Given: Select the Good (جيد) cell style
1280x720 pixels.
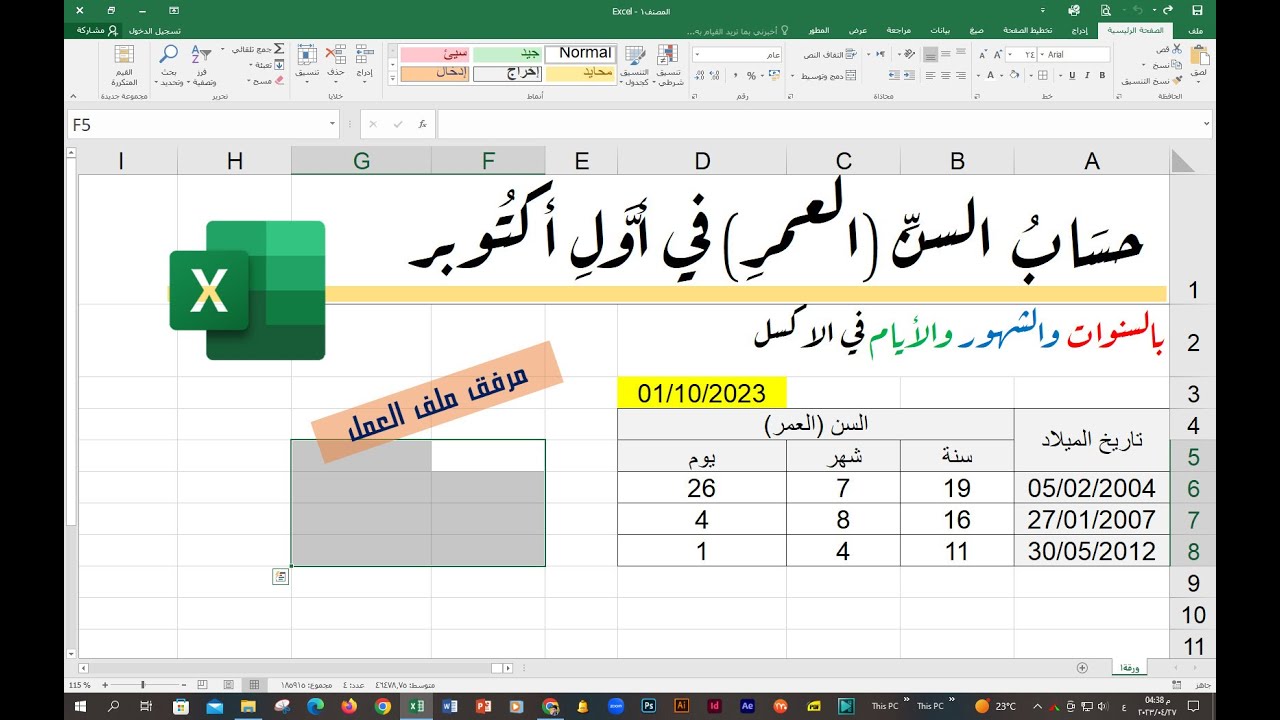Looking at the screenshot, I should coord(507,54).
